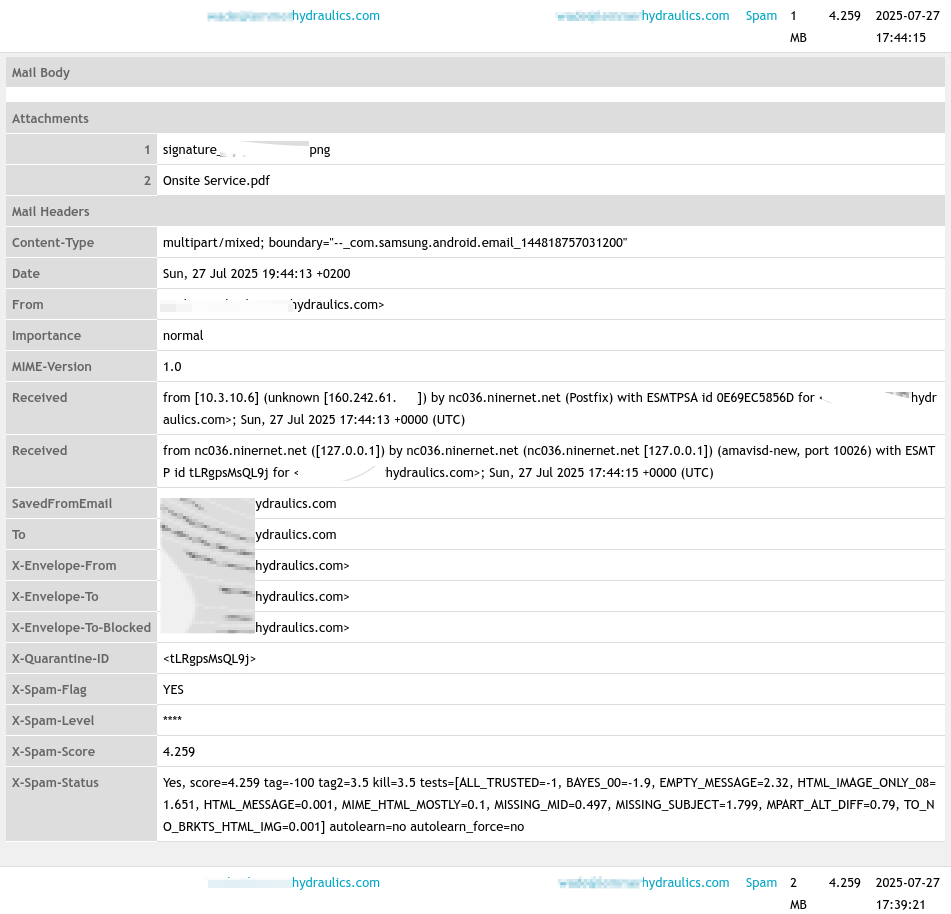Click attachment number 1 cell
Screen dimensions: 951x914
81,149
